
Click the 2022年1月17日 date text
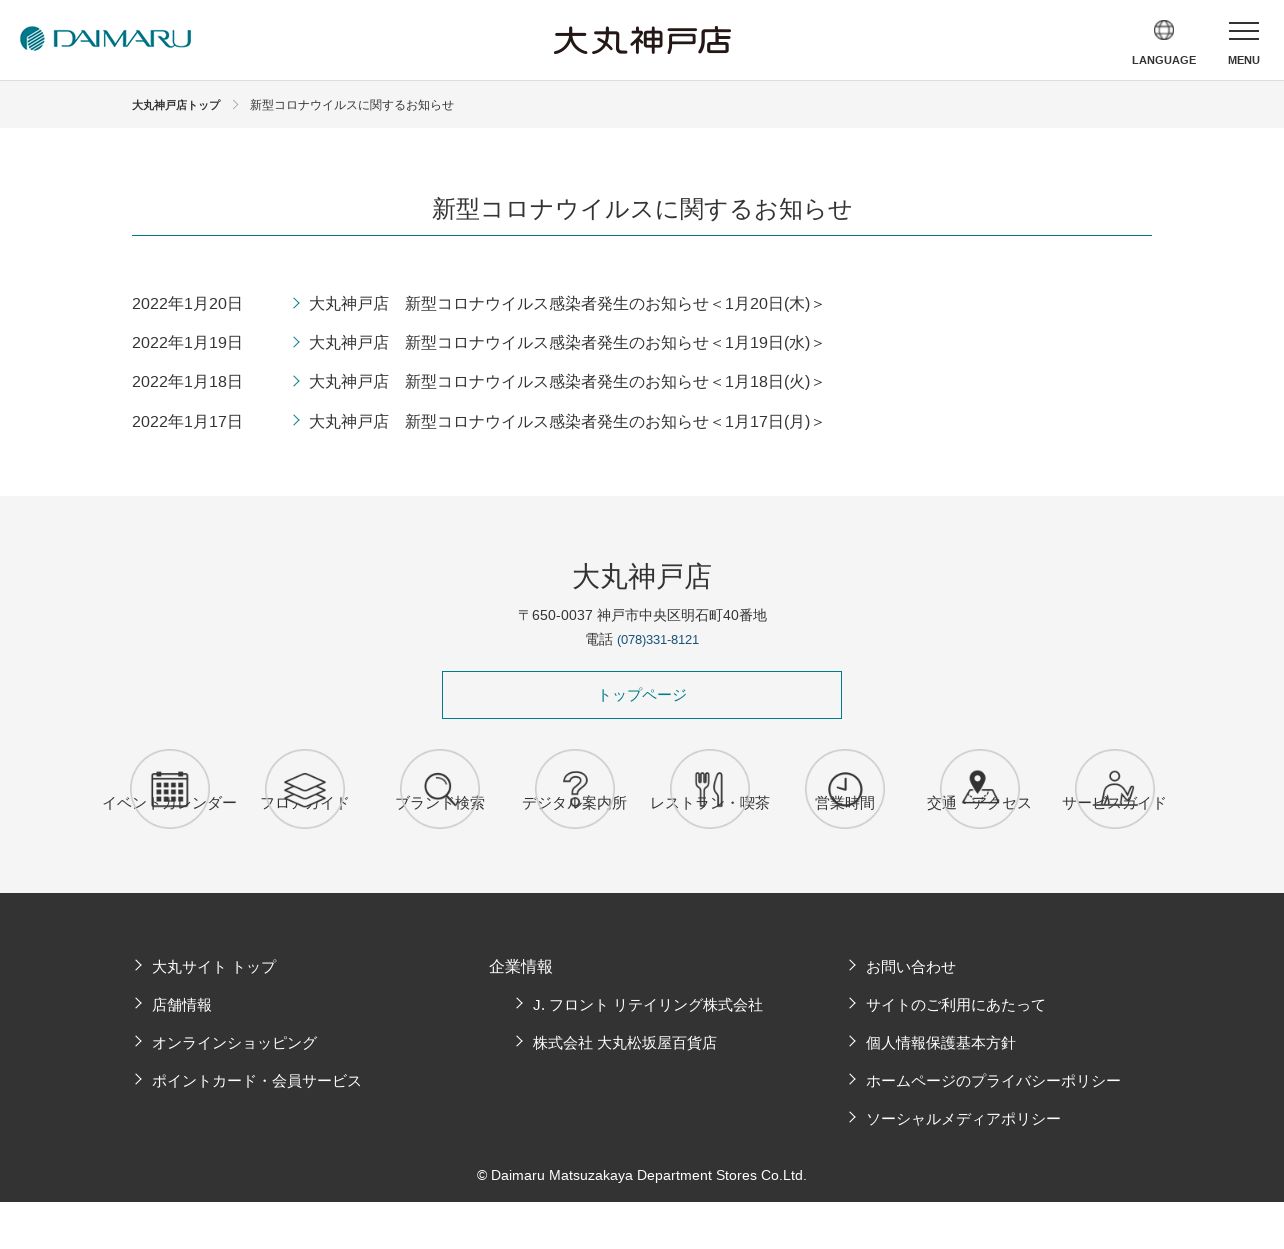click(187, 422)
